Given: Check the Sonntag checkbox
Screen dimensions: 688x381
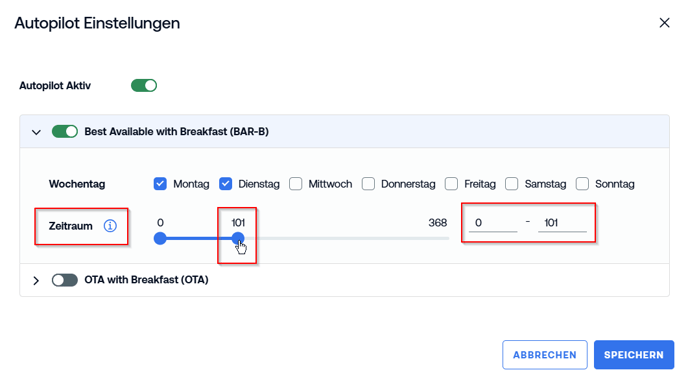Looking at the screenshot, I should click(x=582, y=183).
